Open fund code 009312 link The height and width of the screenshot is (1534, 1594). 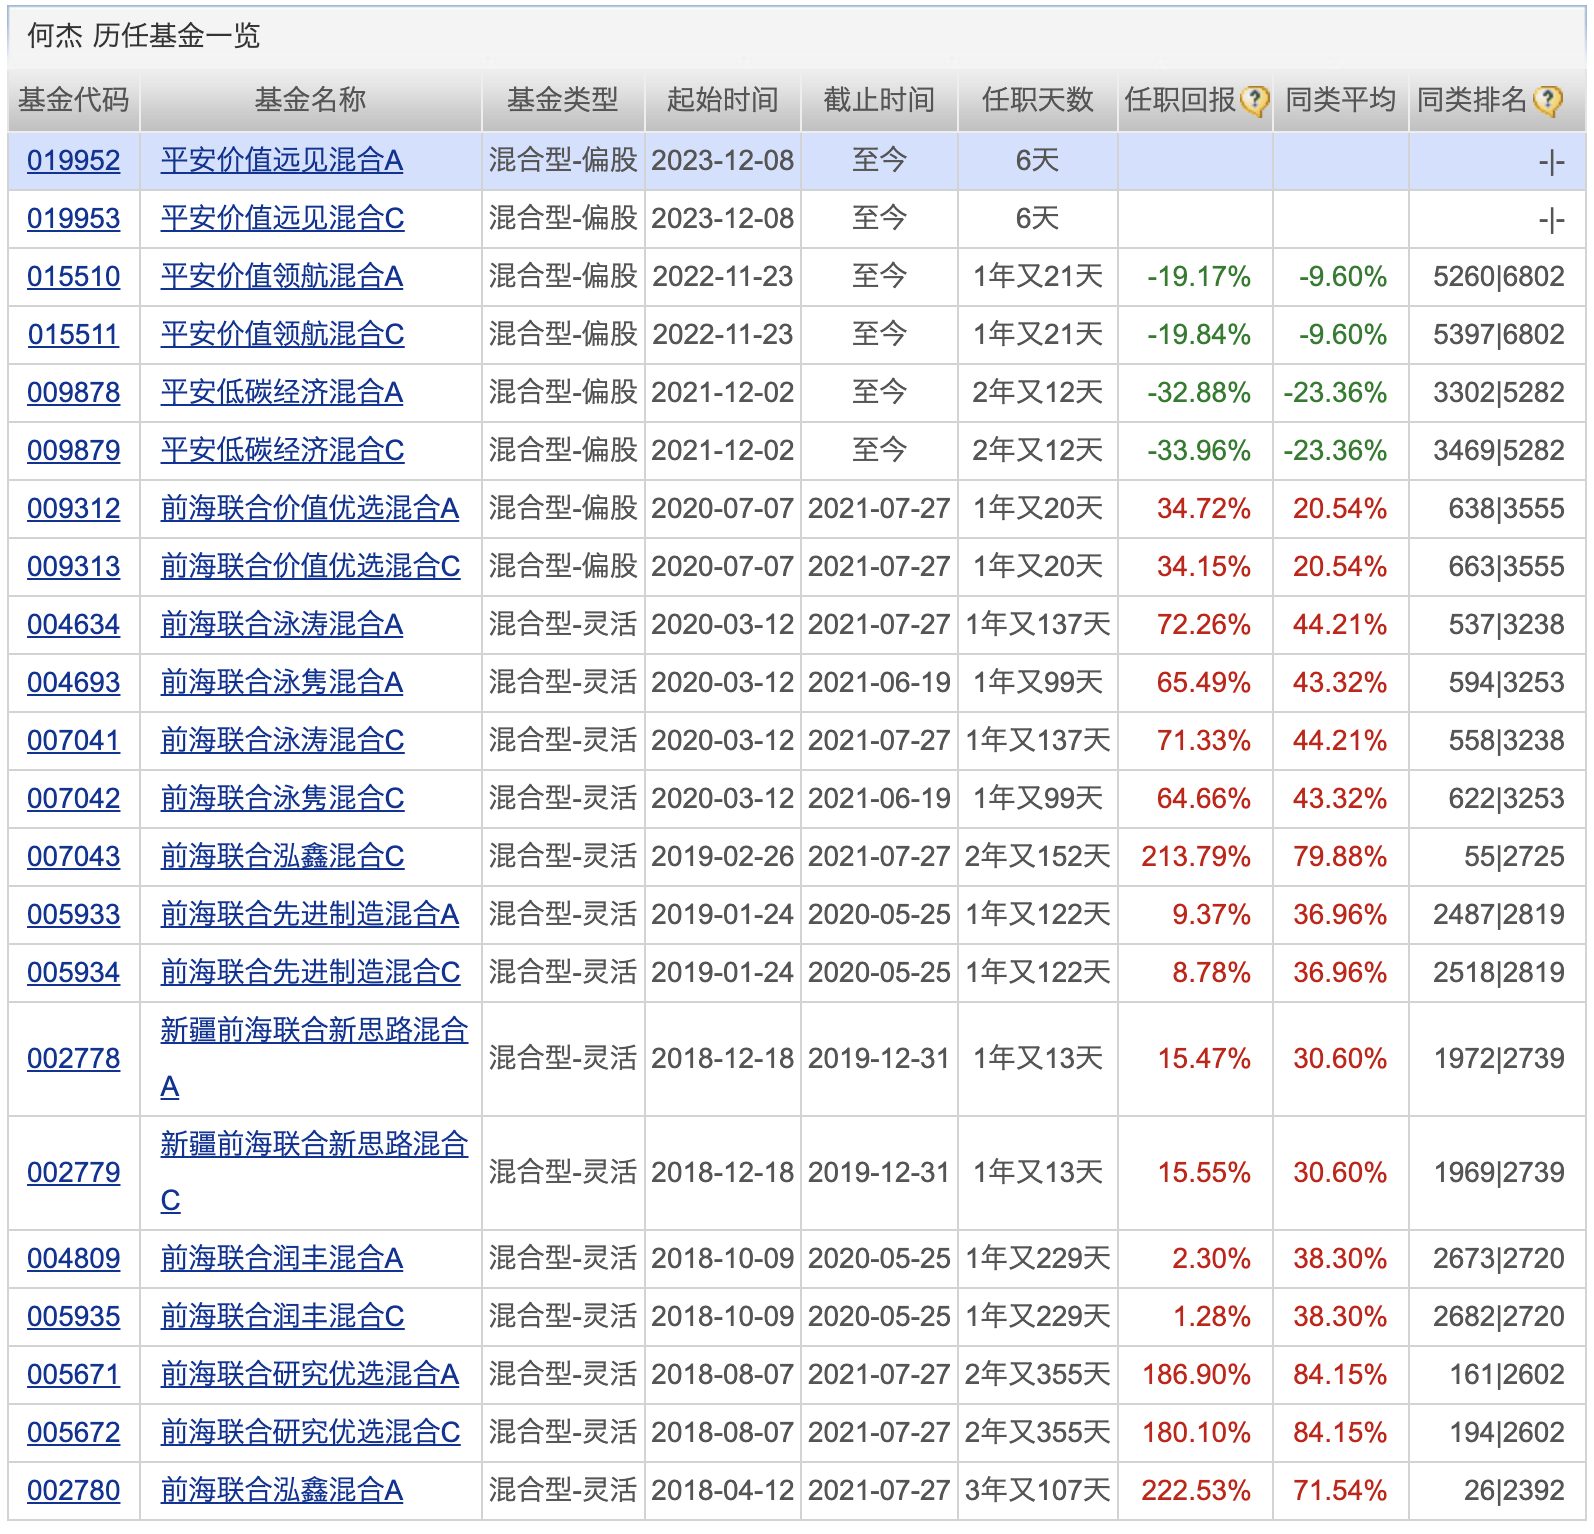point(74,509)
